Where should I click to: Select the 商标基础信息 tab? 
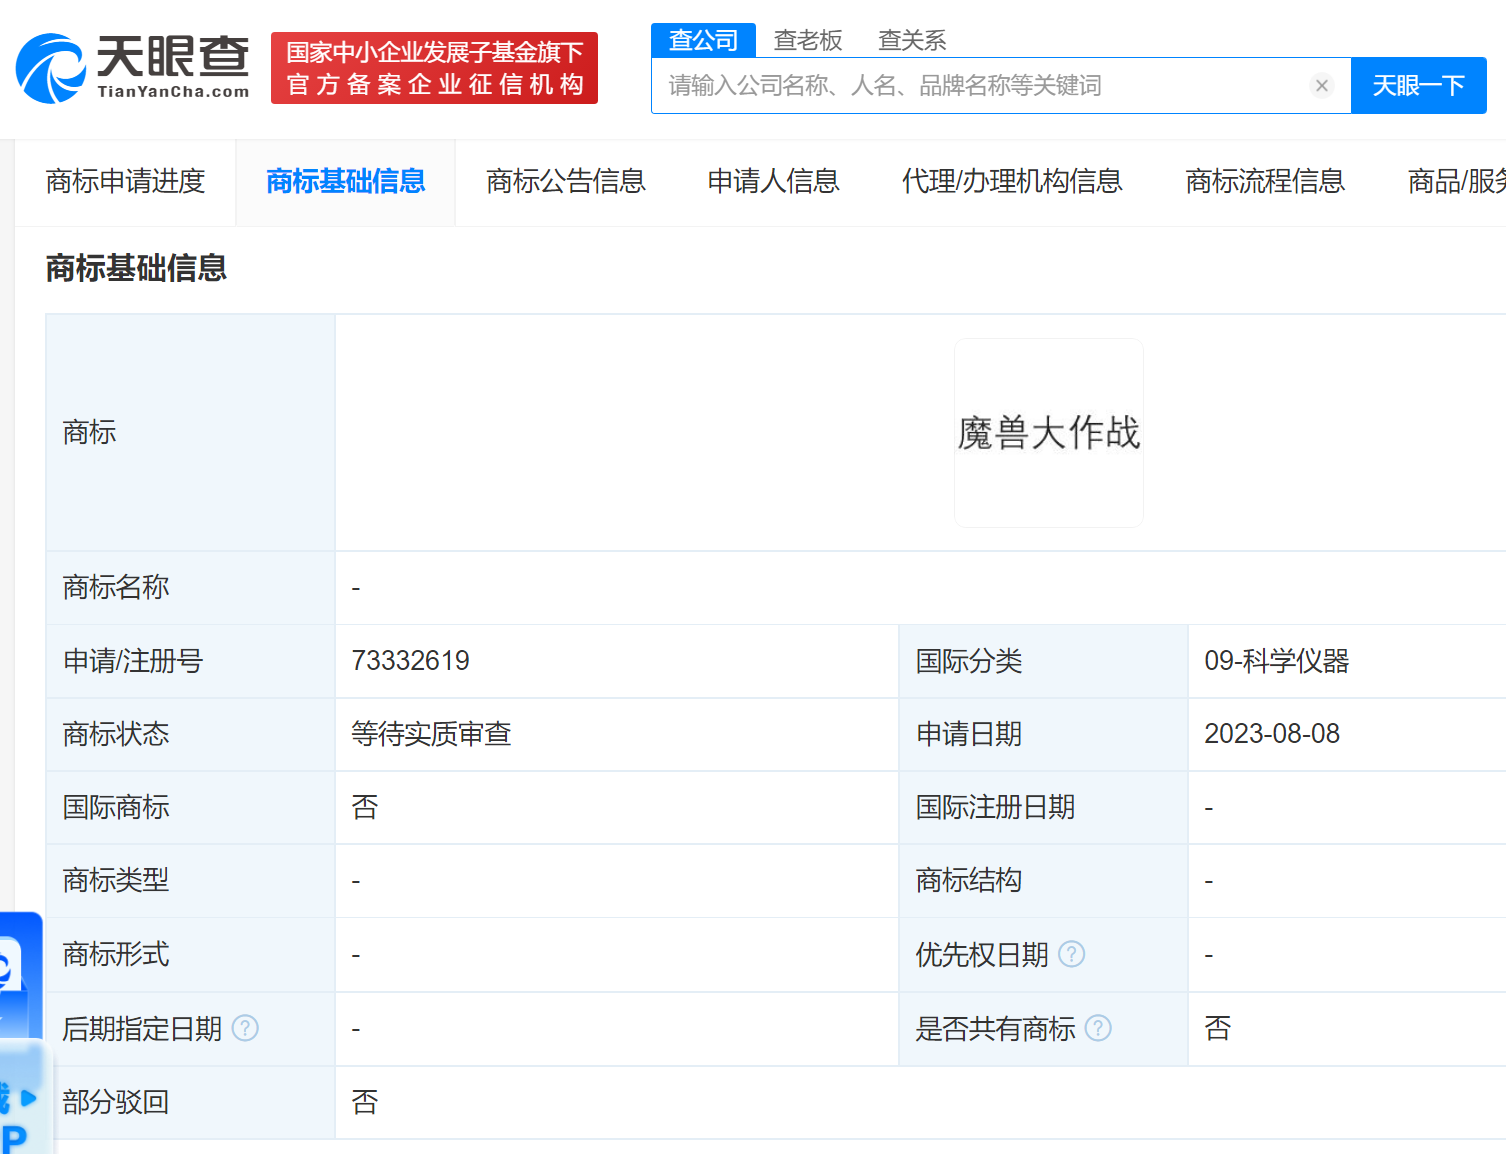click(345, 182)
